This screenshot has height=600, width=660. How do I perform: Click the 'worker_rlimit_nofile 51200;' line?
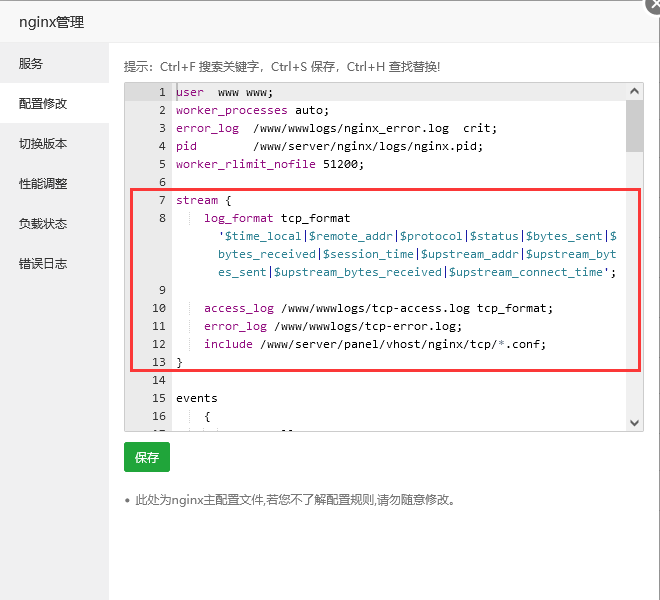(x=270, y=164)
